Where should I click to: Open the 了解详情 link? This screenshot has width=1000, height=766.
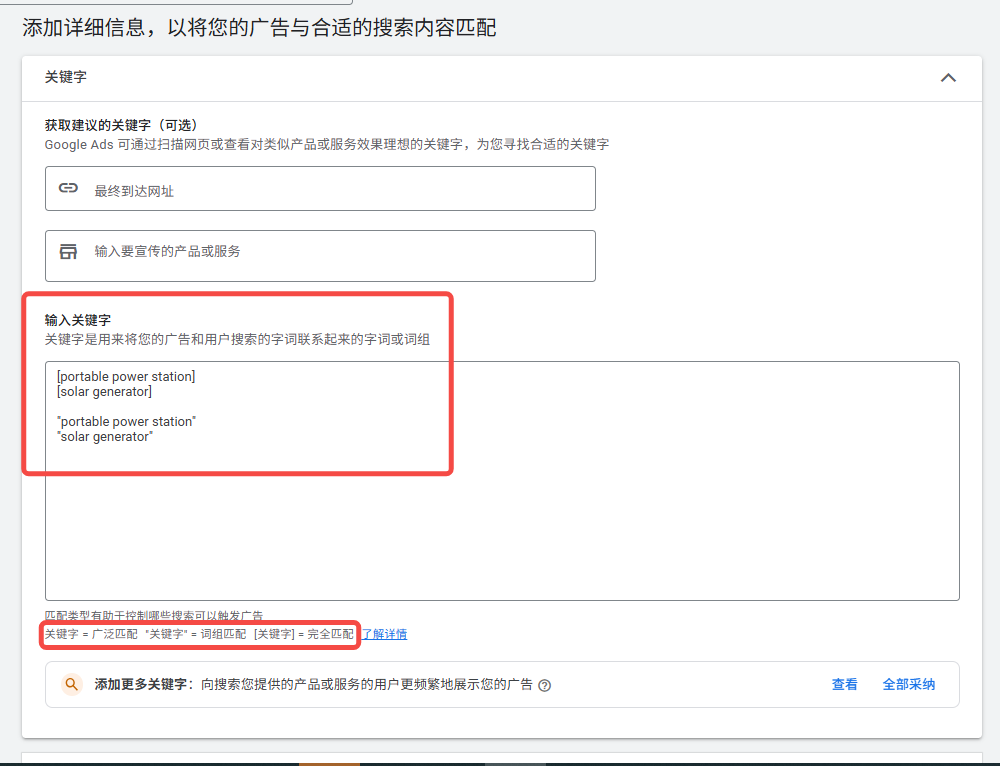point(380,634)
